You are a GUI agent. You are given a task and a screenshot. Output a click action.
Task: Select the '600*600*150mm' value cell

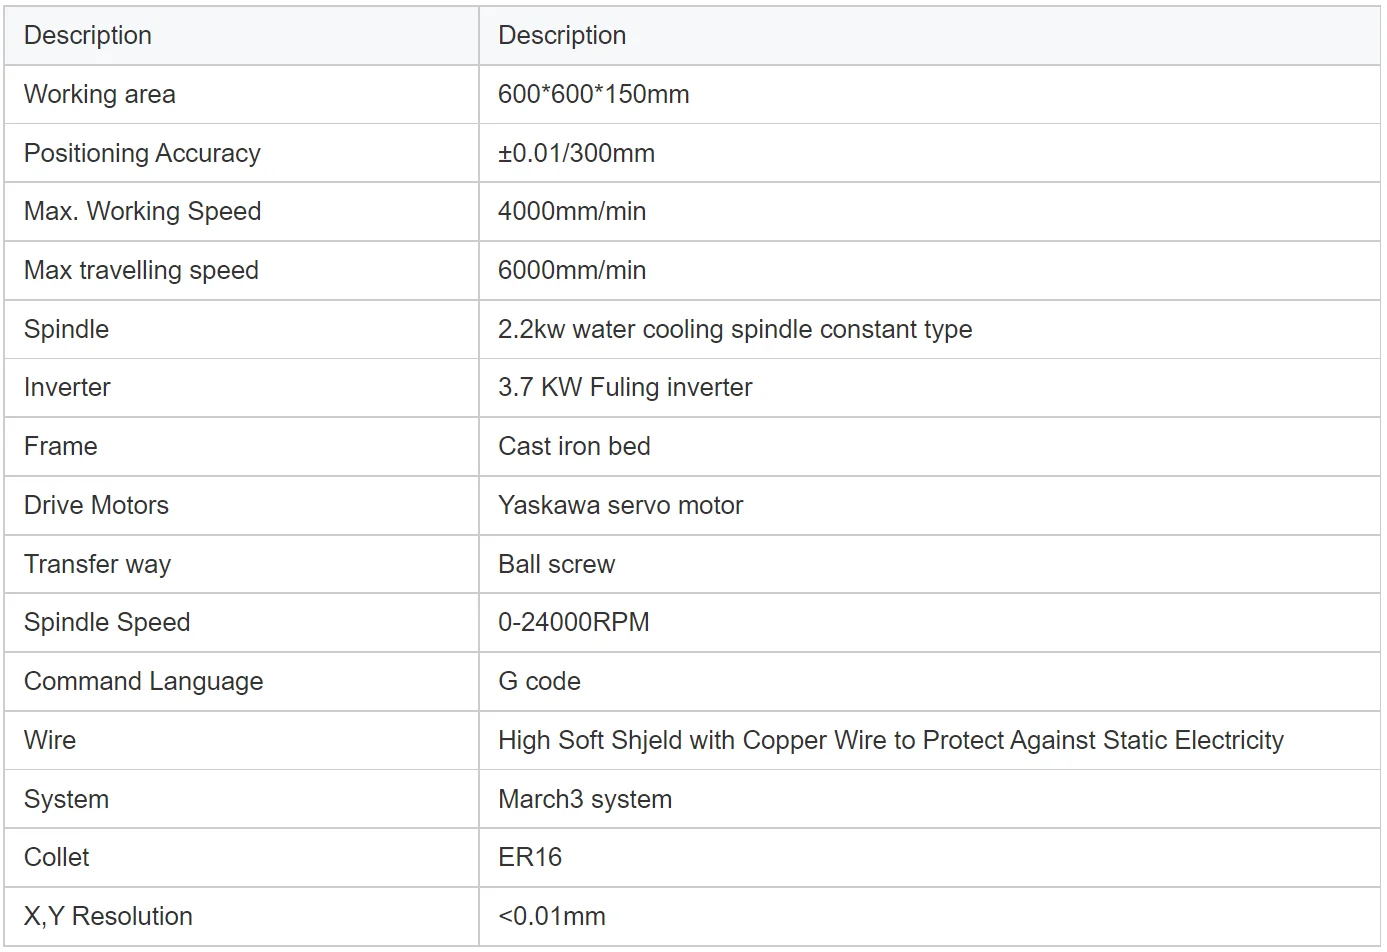(x=593, y=95)
